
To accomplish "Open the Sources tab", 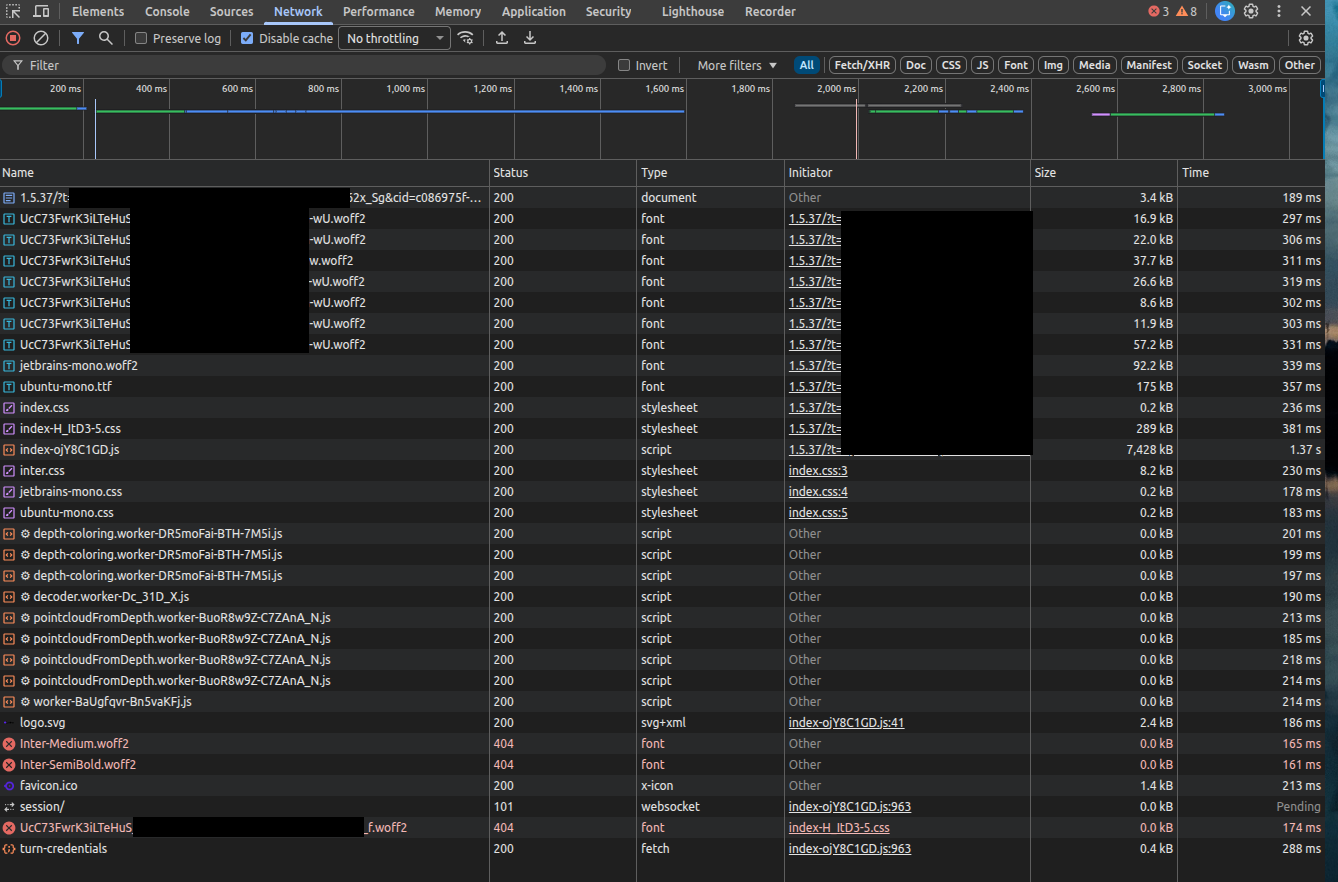I will [x=231, y=11].
